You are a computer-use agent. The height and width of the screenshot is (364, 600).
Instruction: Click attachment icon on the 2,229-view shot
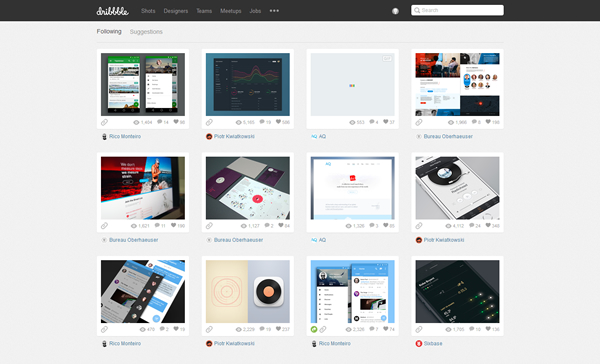(x=209, y=330)
